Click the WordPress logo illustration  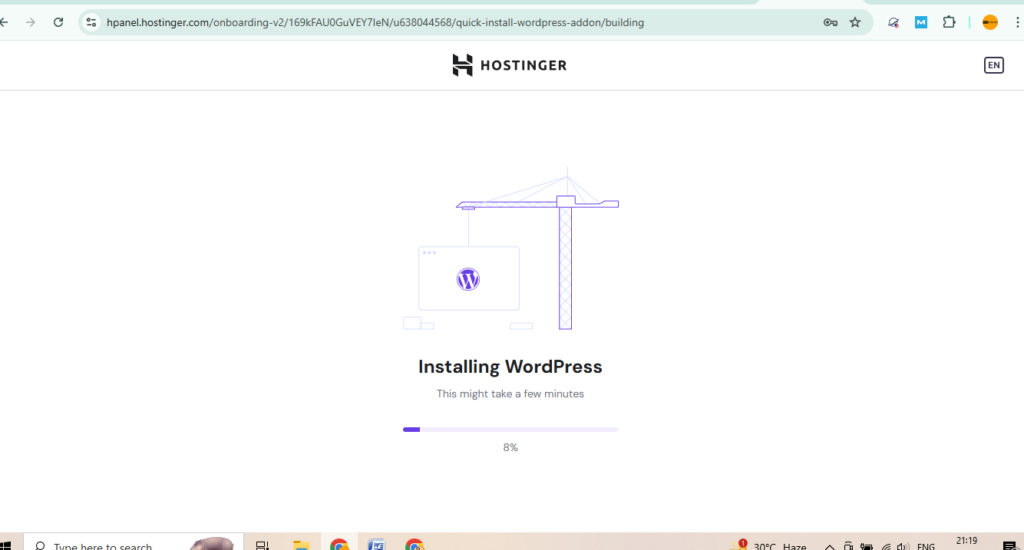pos(468,280)
